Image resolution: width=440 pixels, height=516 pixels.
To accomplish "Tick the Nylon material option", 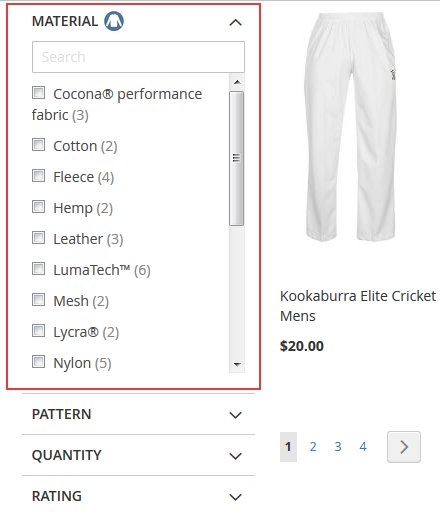I will (38, 362).
